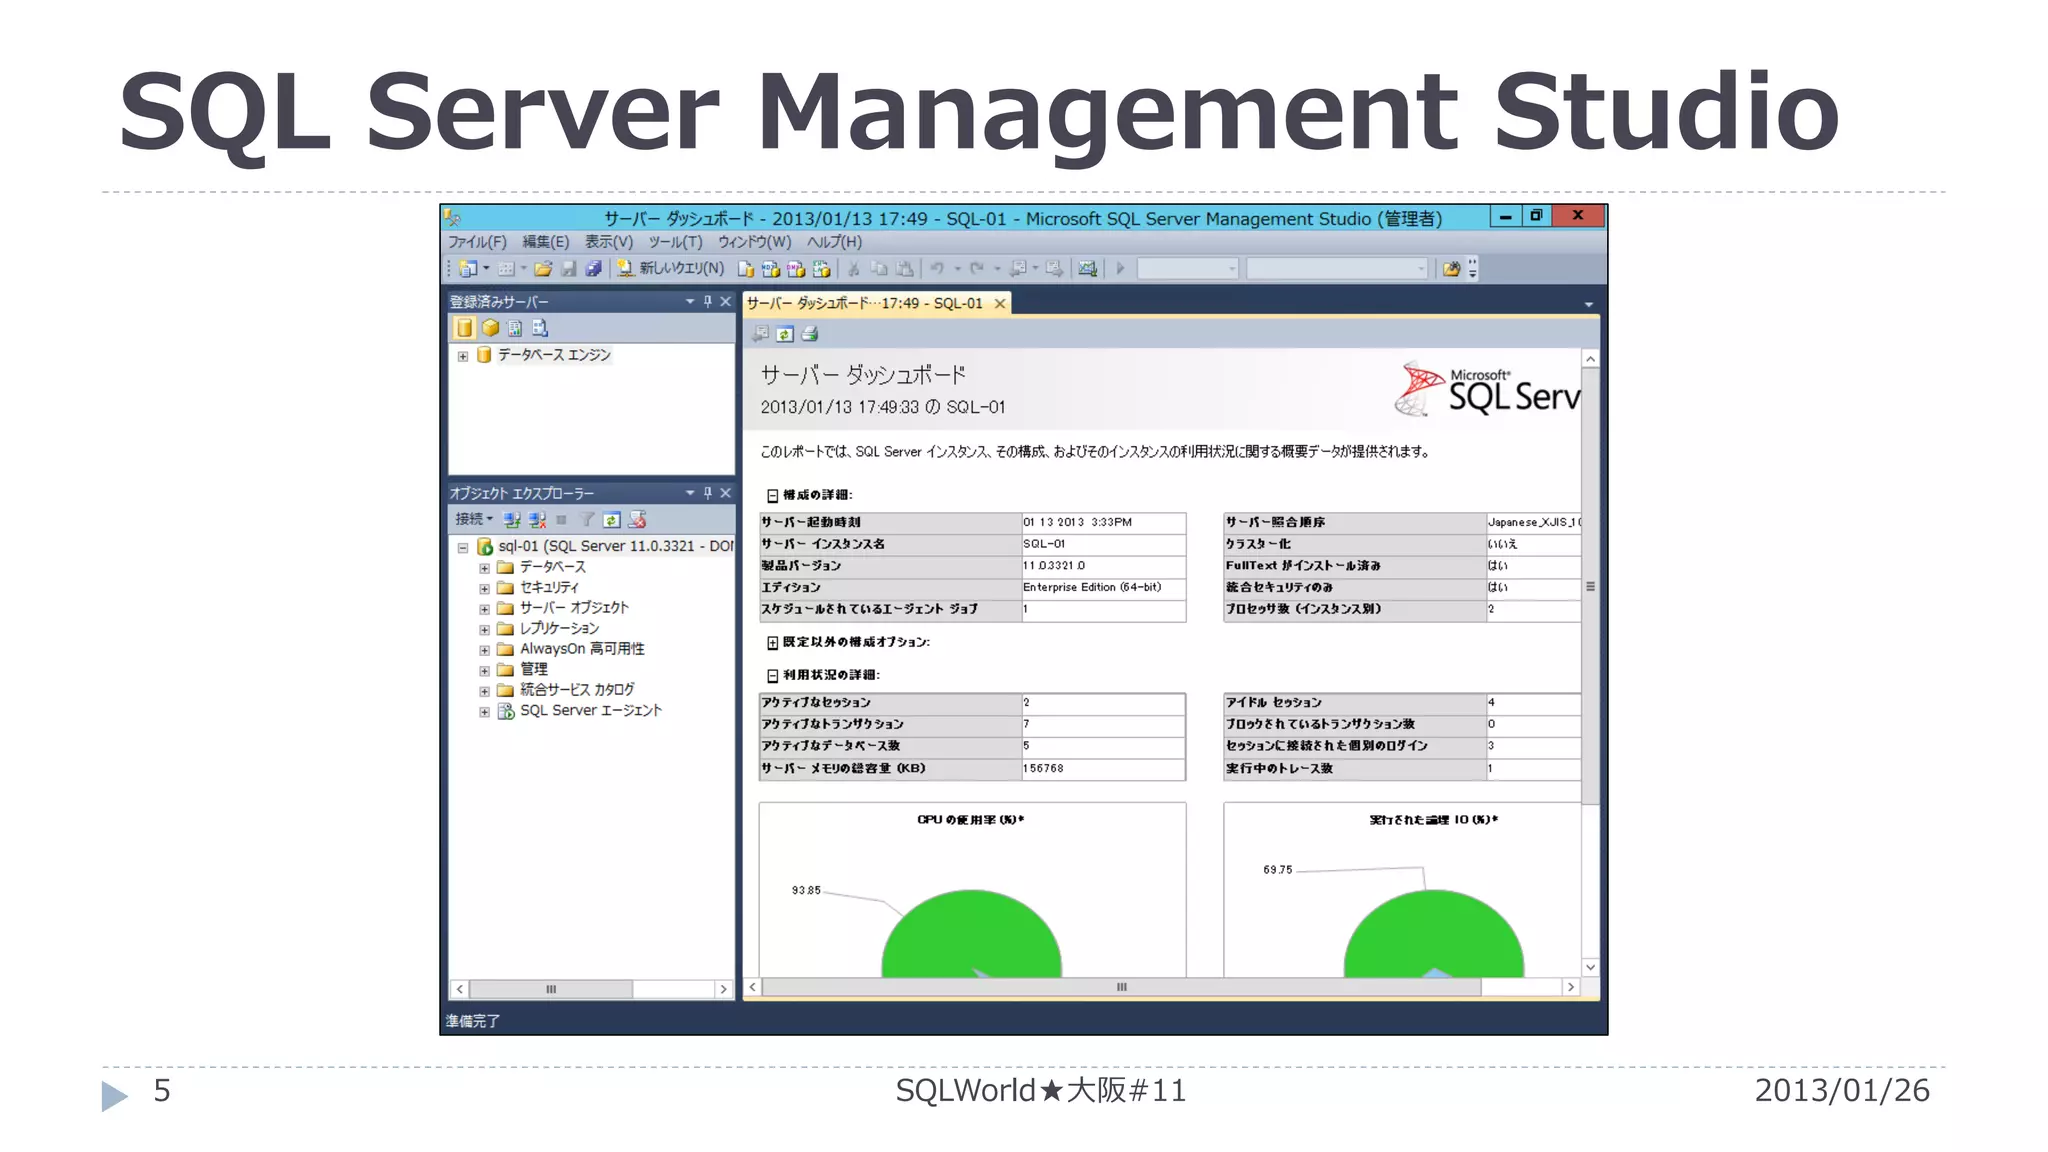The width and height of the screenshot is (2048, 1152).
Task: Expand the データベース folder
Action: point(484,568)
